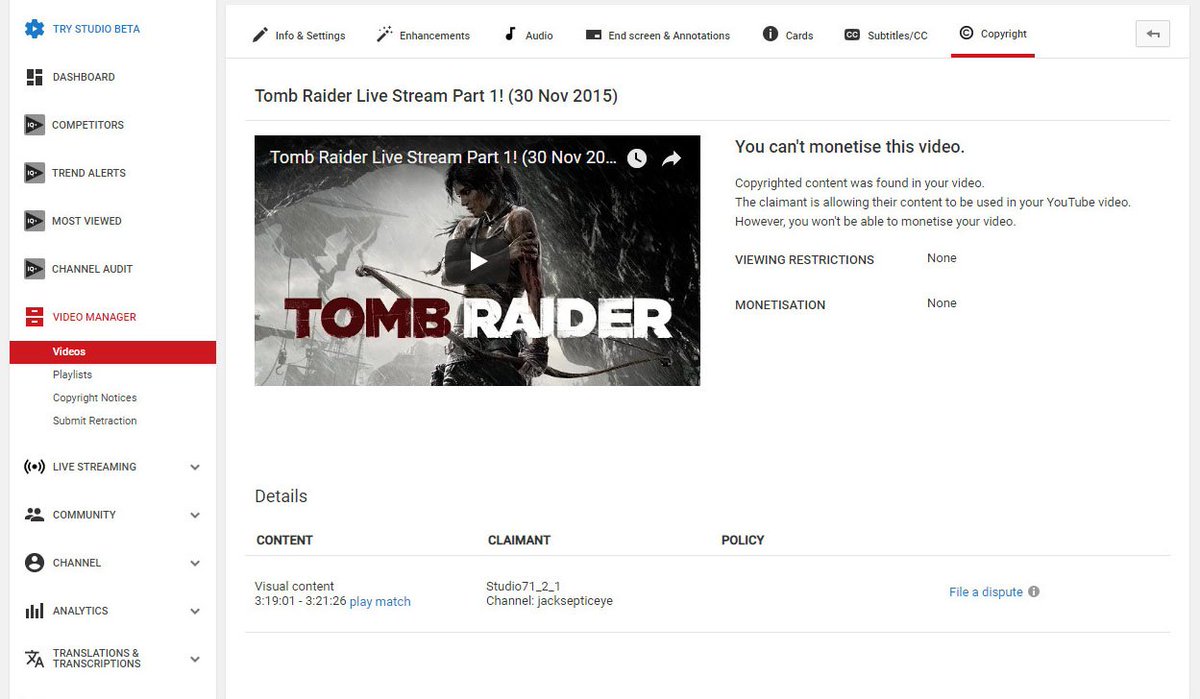Click the Competitors sidebar icon
This screenshot has height=699, width=1200.
(x=34, y=125)
